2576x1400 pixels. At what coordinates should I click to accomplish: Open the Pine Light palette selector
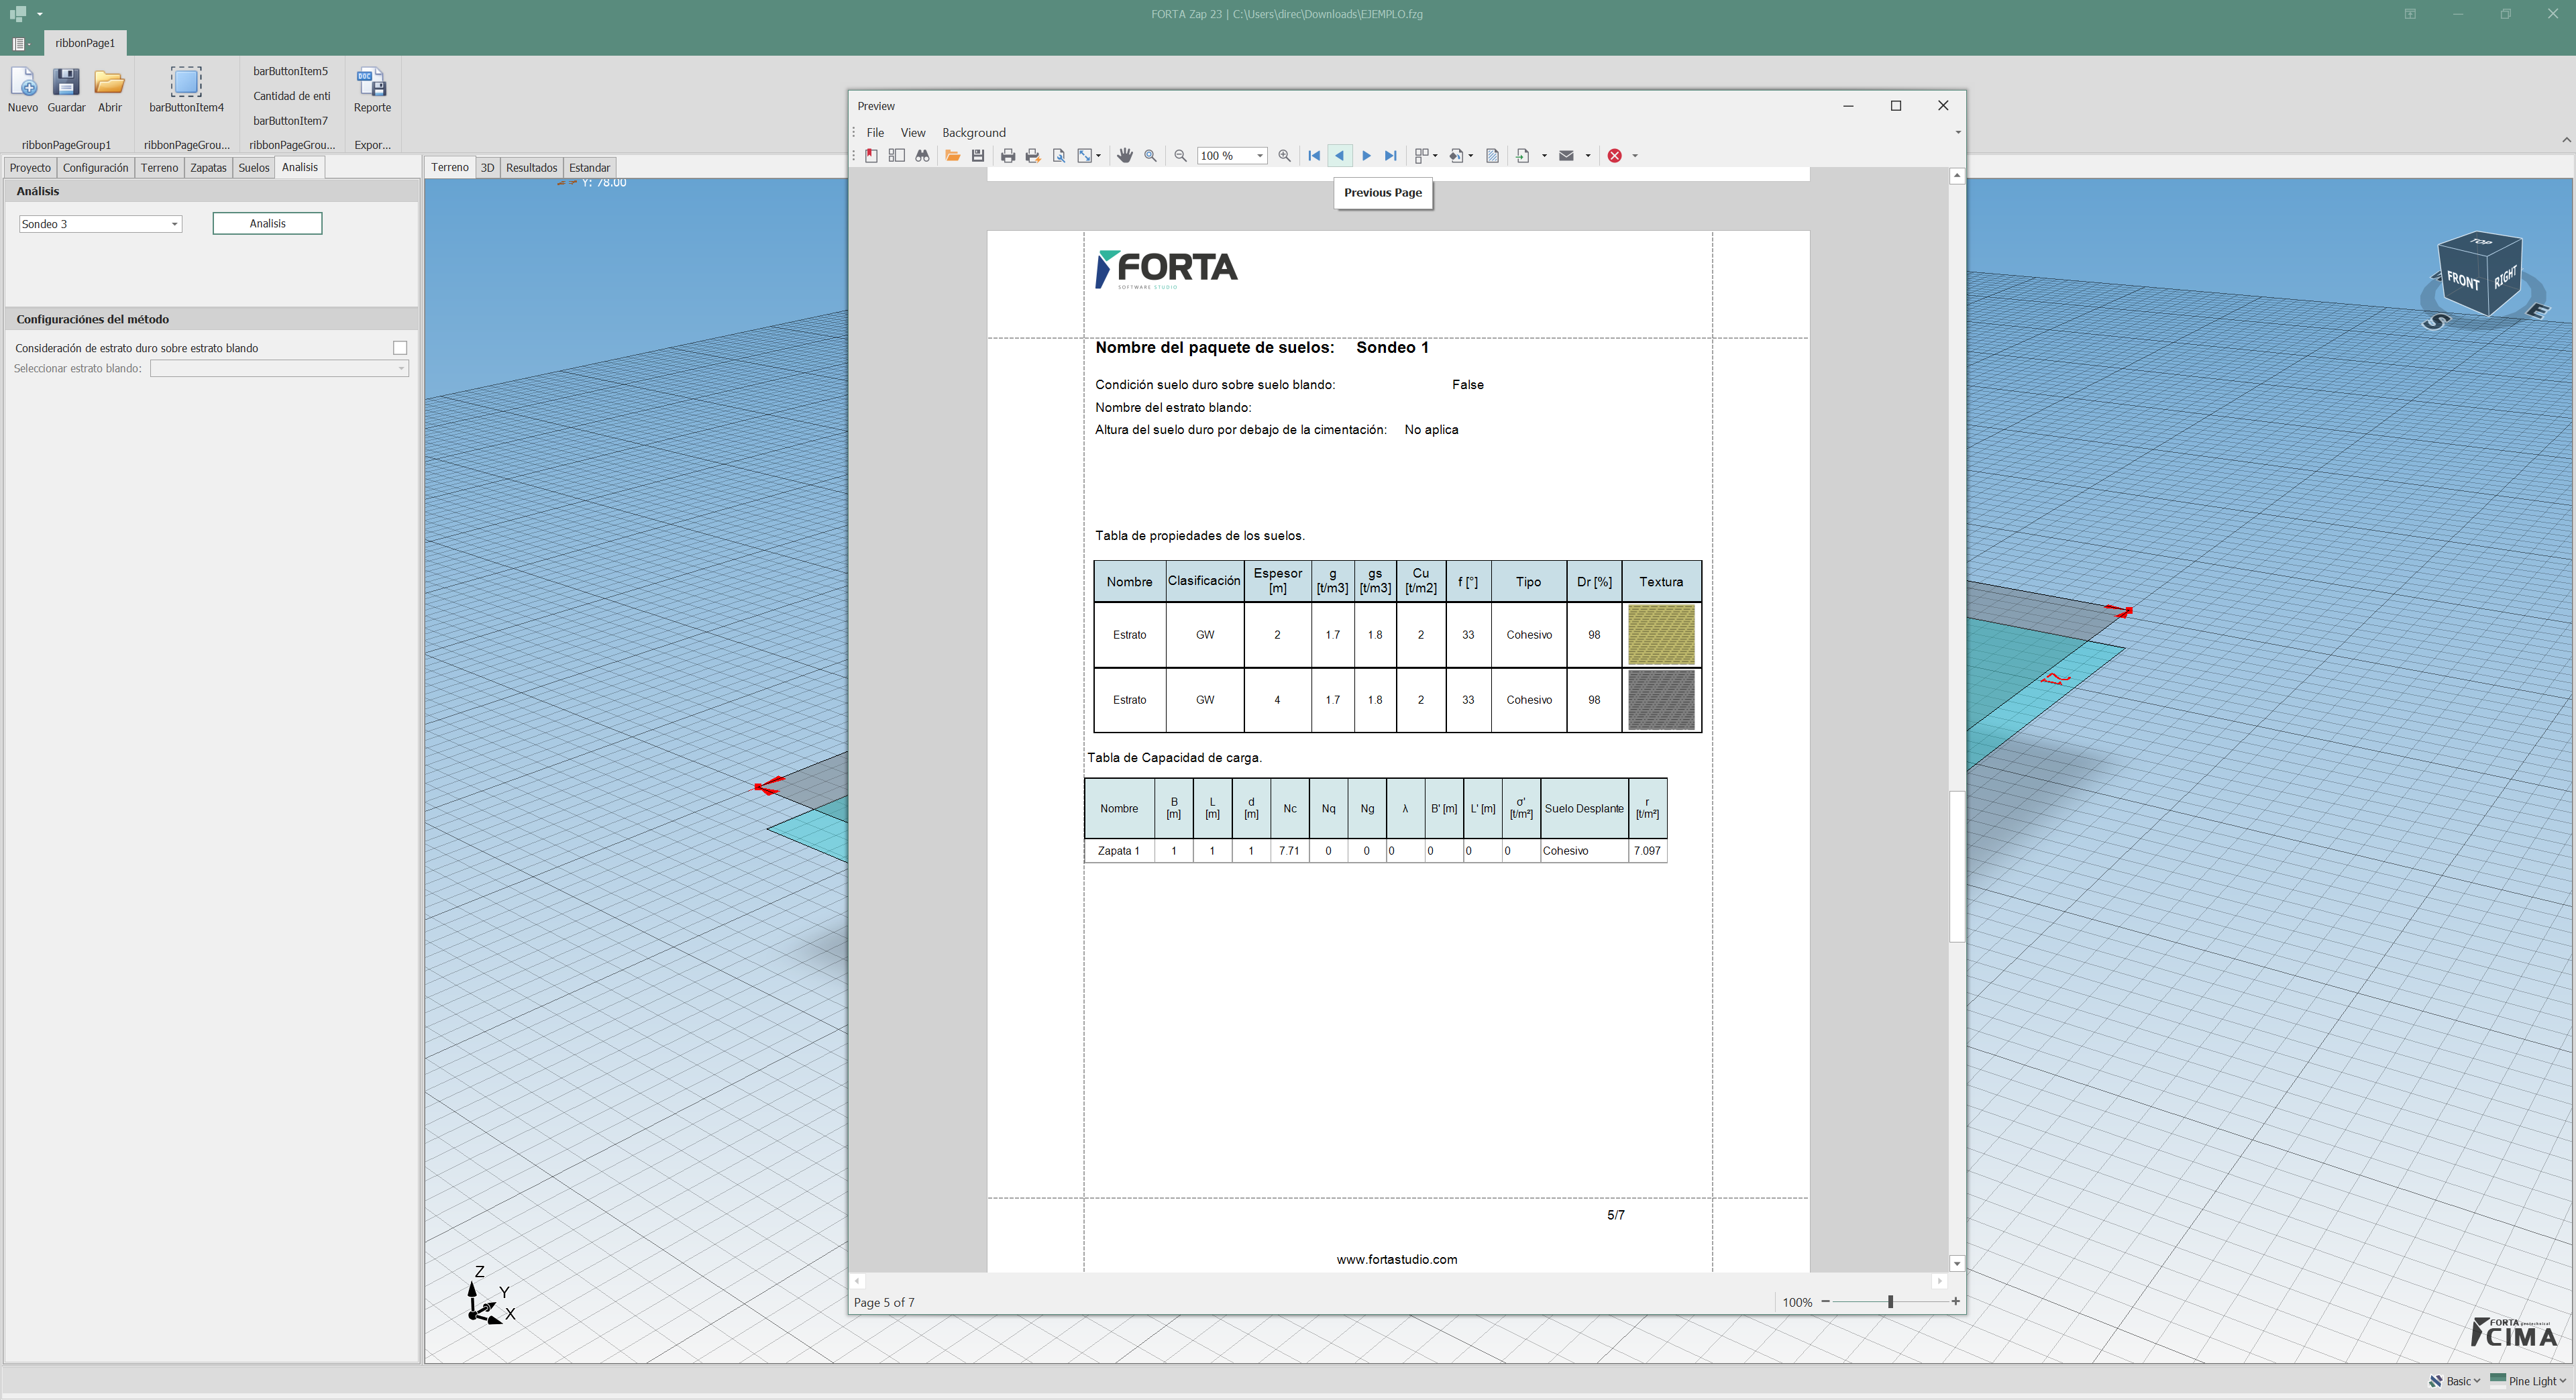point(2528,1381)
